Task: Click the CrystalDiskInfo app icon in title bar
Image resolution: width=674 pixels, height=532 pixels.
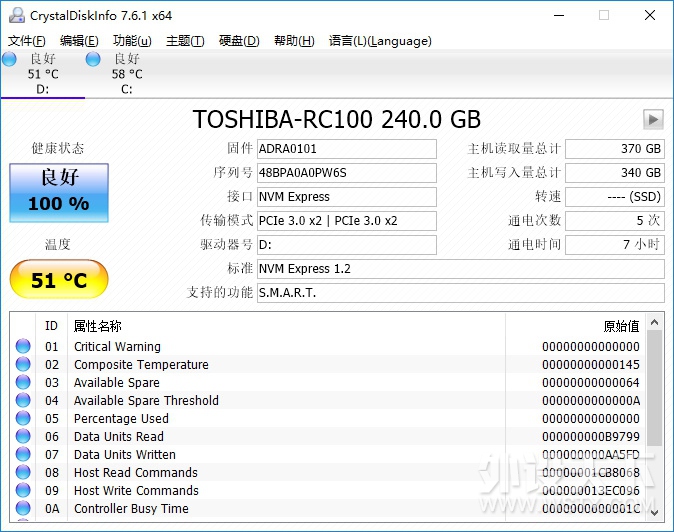Action: click(17, 15)
